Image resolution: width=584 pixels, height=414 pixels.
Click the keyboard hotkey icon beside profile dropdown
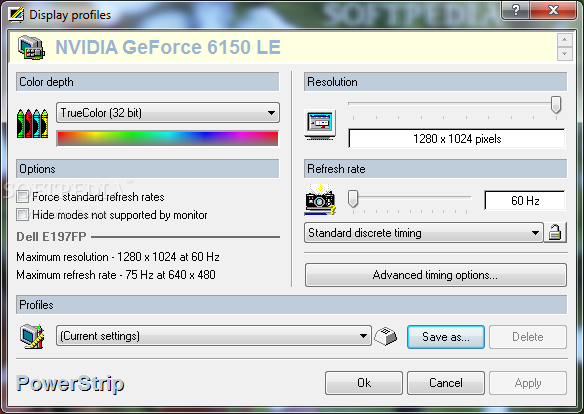pos(385,336)
